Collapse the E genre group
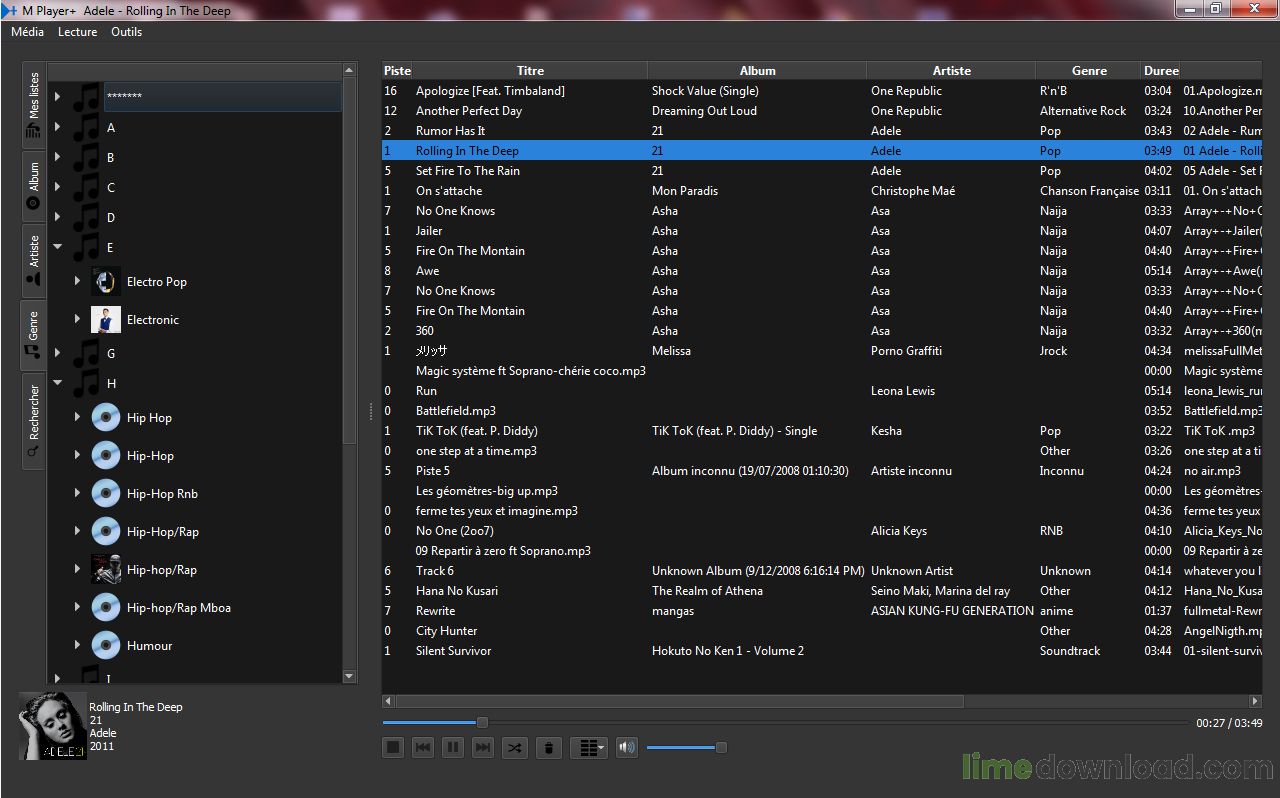The width and height of the screenshot is (1280, 798). pos(58,246)
